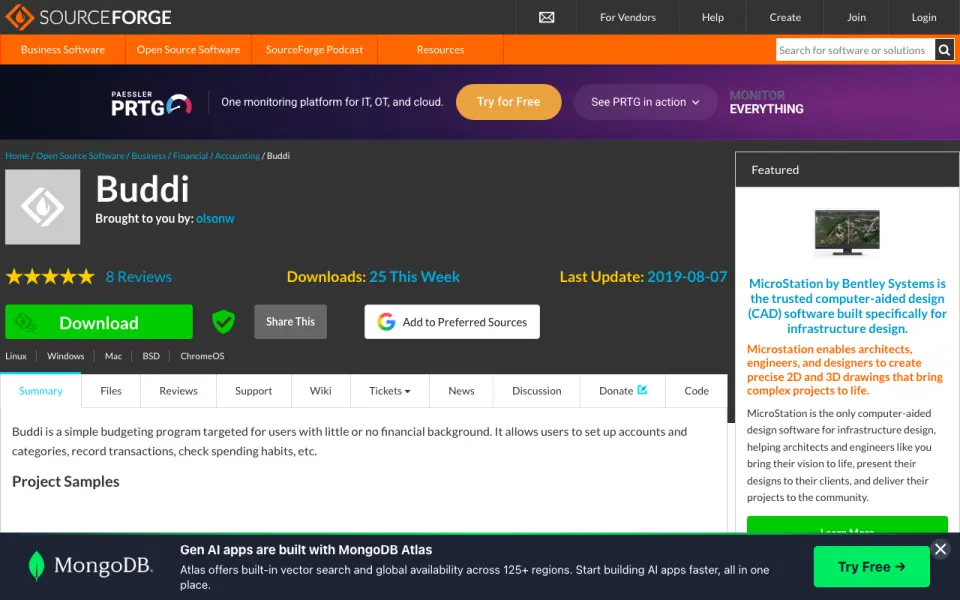Click Join in top bar
Screen dimensions: 960x600
[x=856, y=17]
